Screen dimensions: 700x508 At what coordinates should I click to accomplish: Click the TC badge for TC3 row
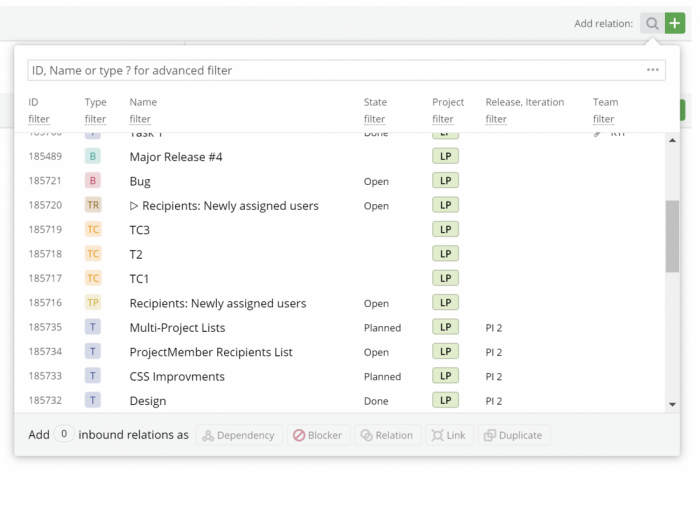93,230
